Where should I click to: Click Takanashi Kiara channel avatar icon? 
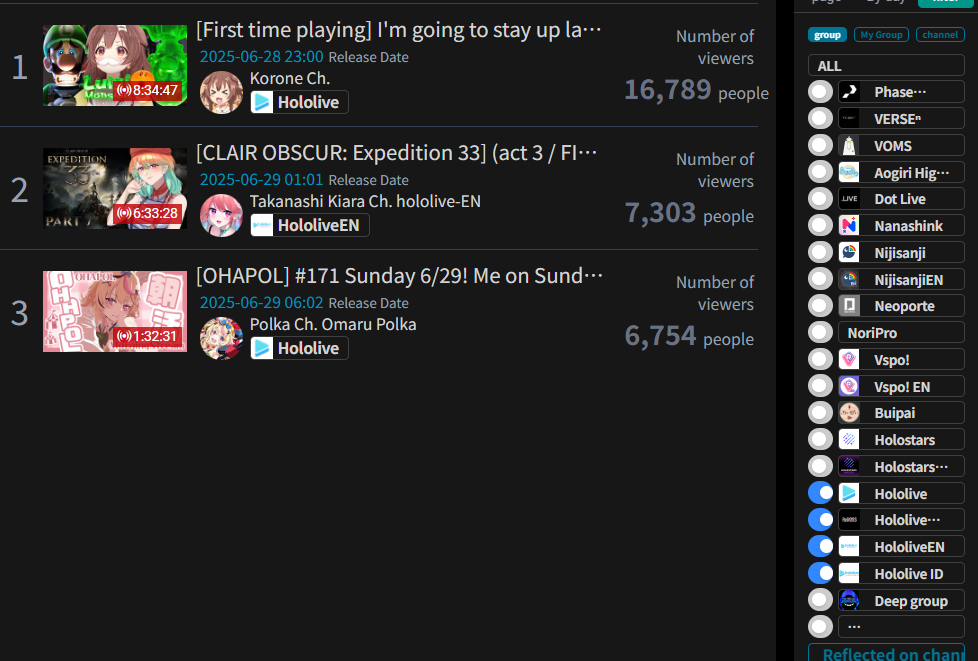(x=221, y=215)
